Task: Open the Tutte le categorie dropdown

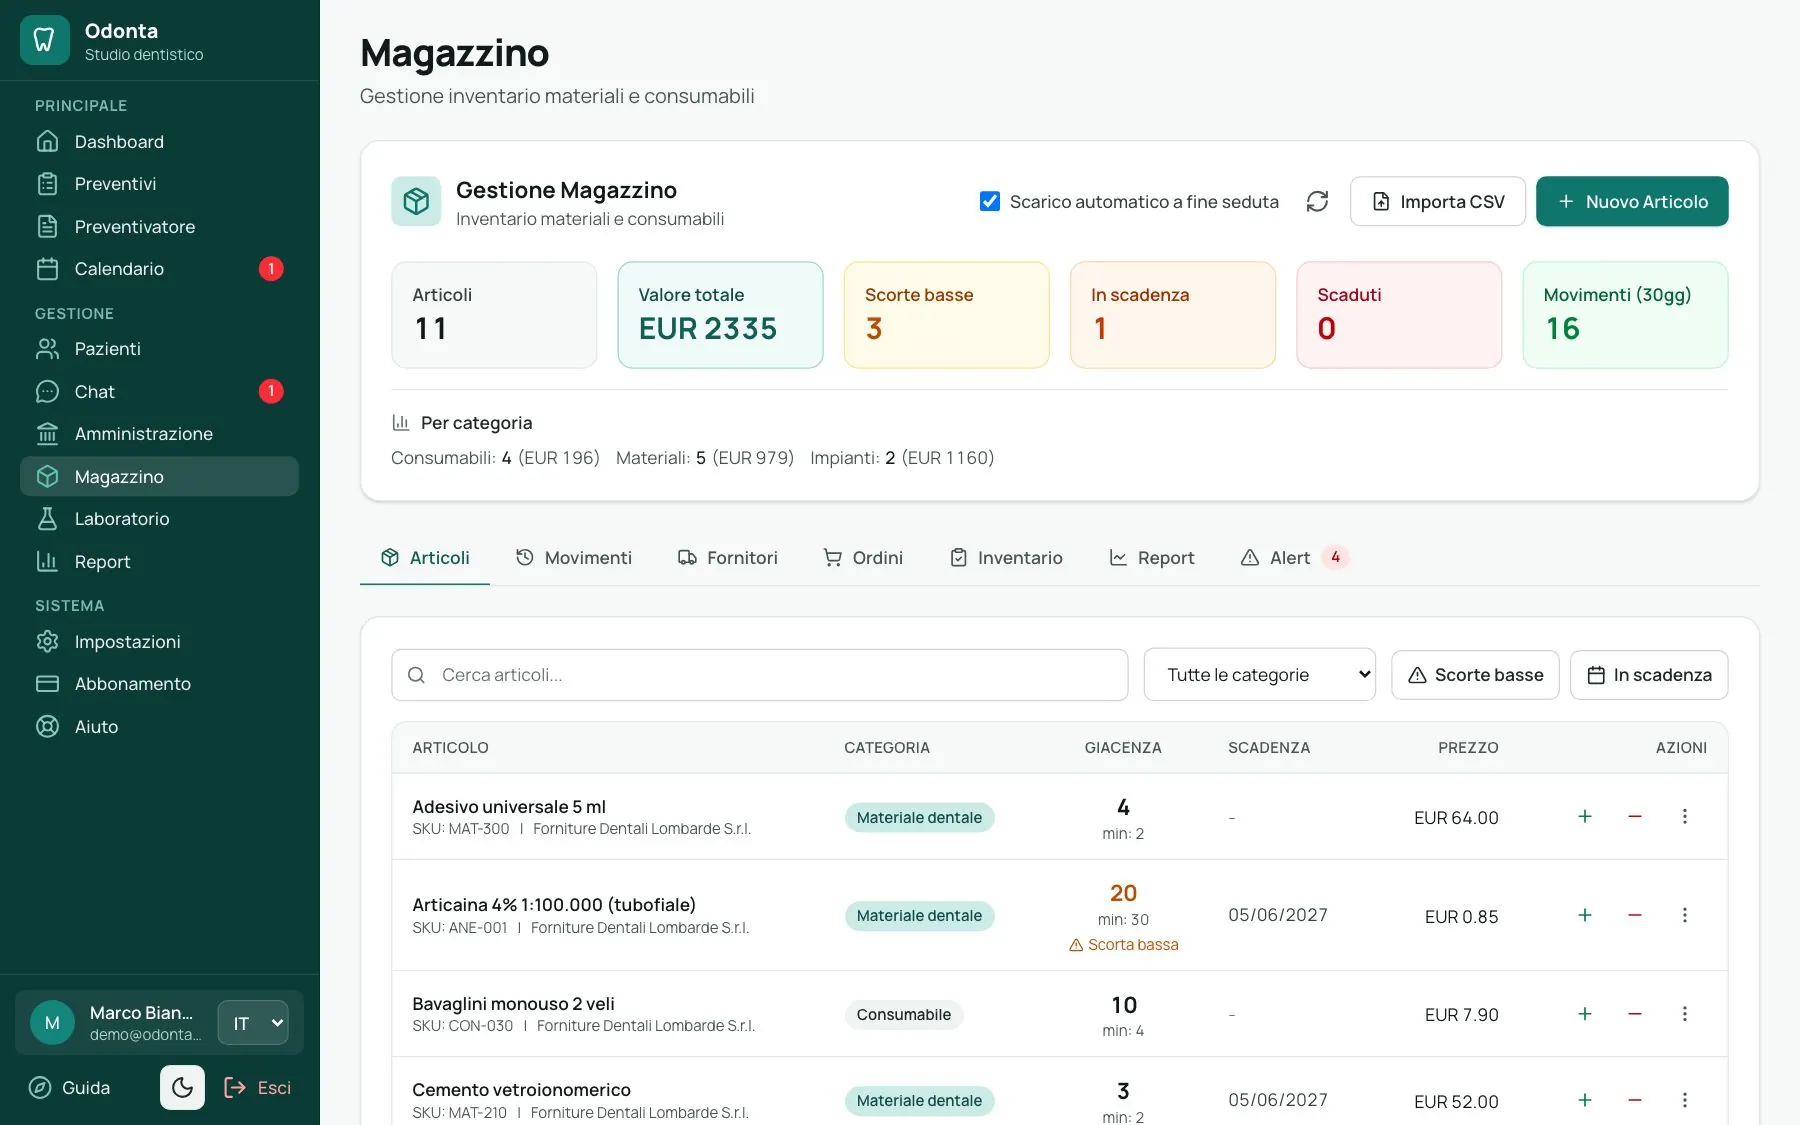Action: [1260, 675]
